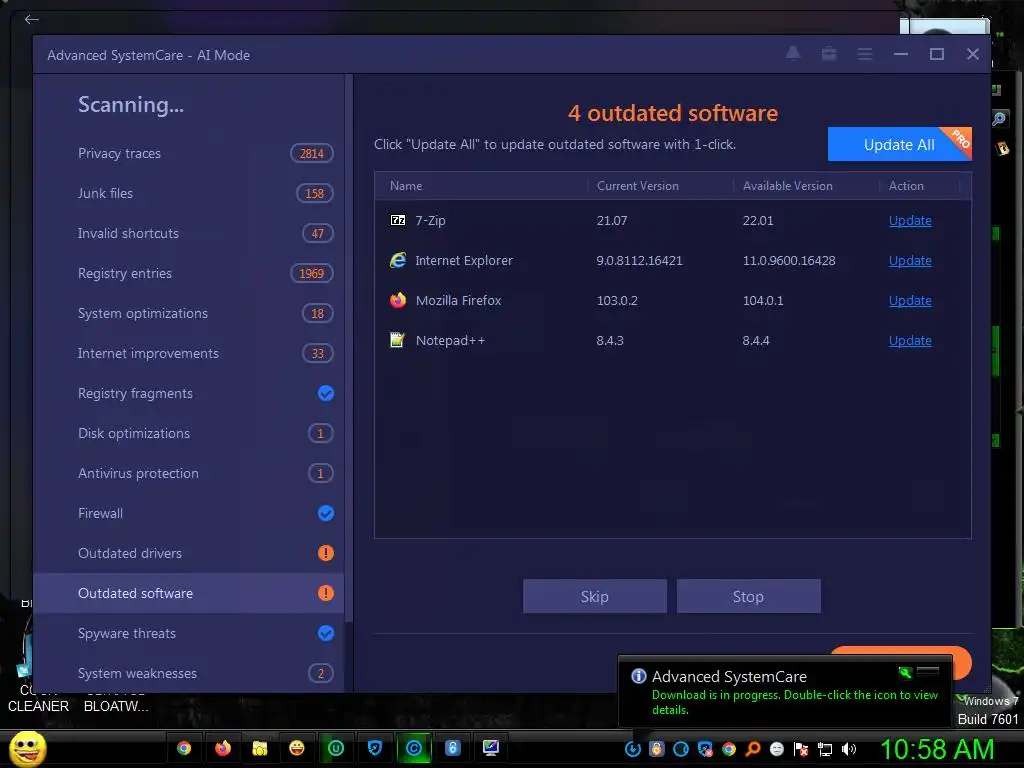Click the back arrow at top left
1024x768 pixels.
pos(31,20)
